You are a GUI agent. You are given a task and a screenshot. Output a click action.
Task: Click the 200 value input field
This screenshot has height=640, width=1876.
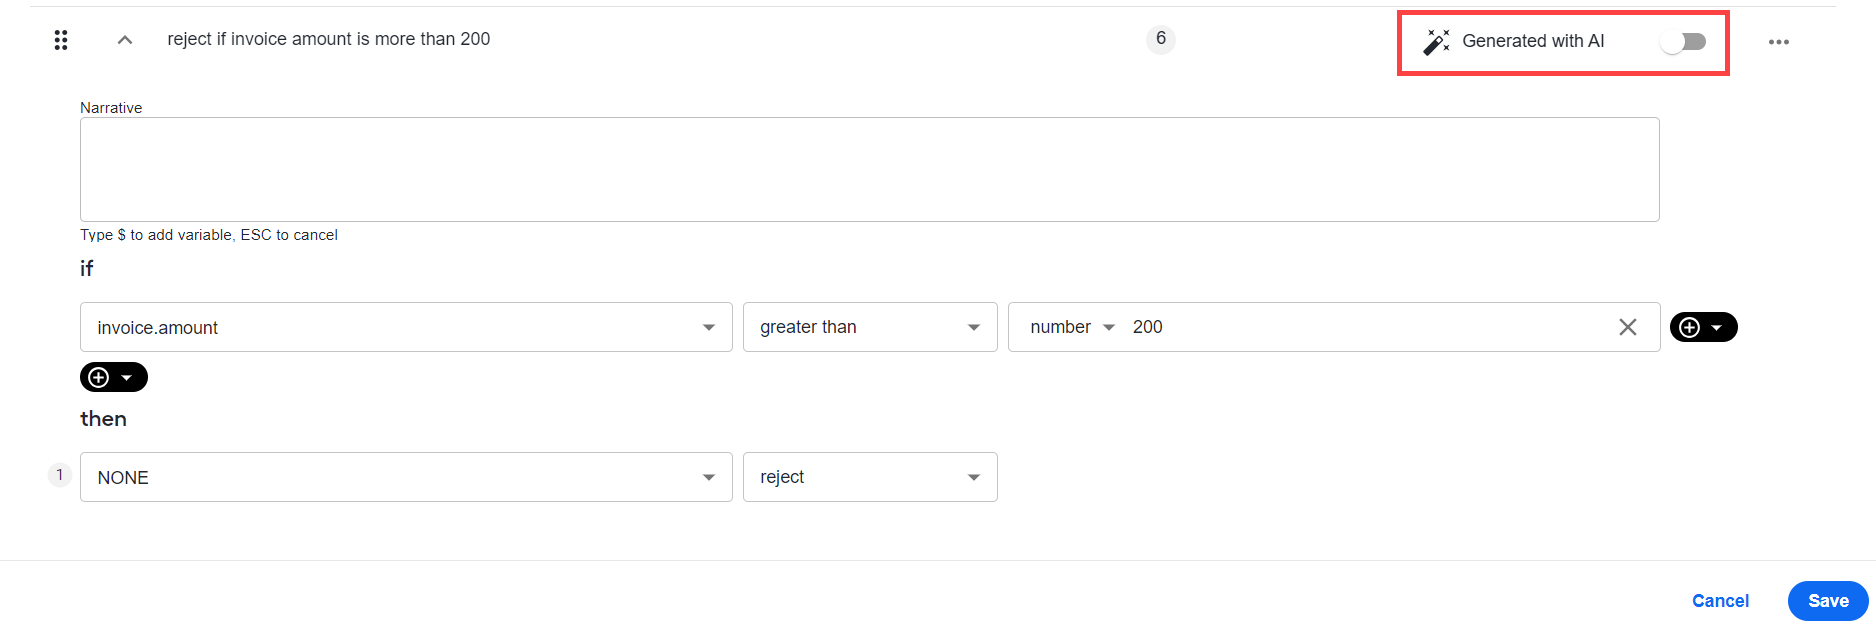tap(1365, 327)
